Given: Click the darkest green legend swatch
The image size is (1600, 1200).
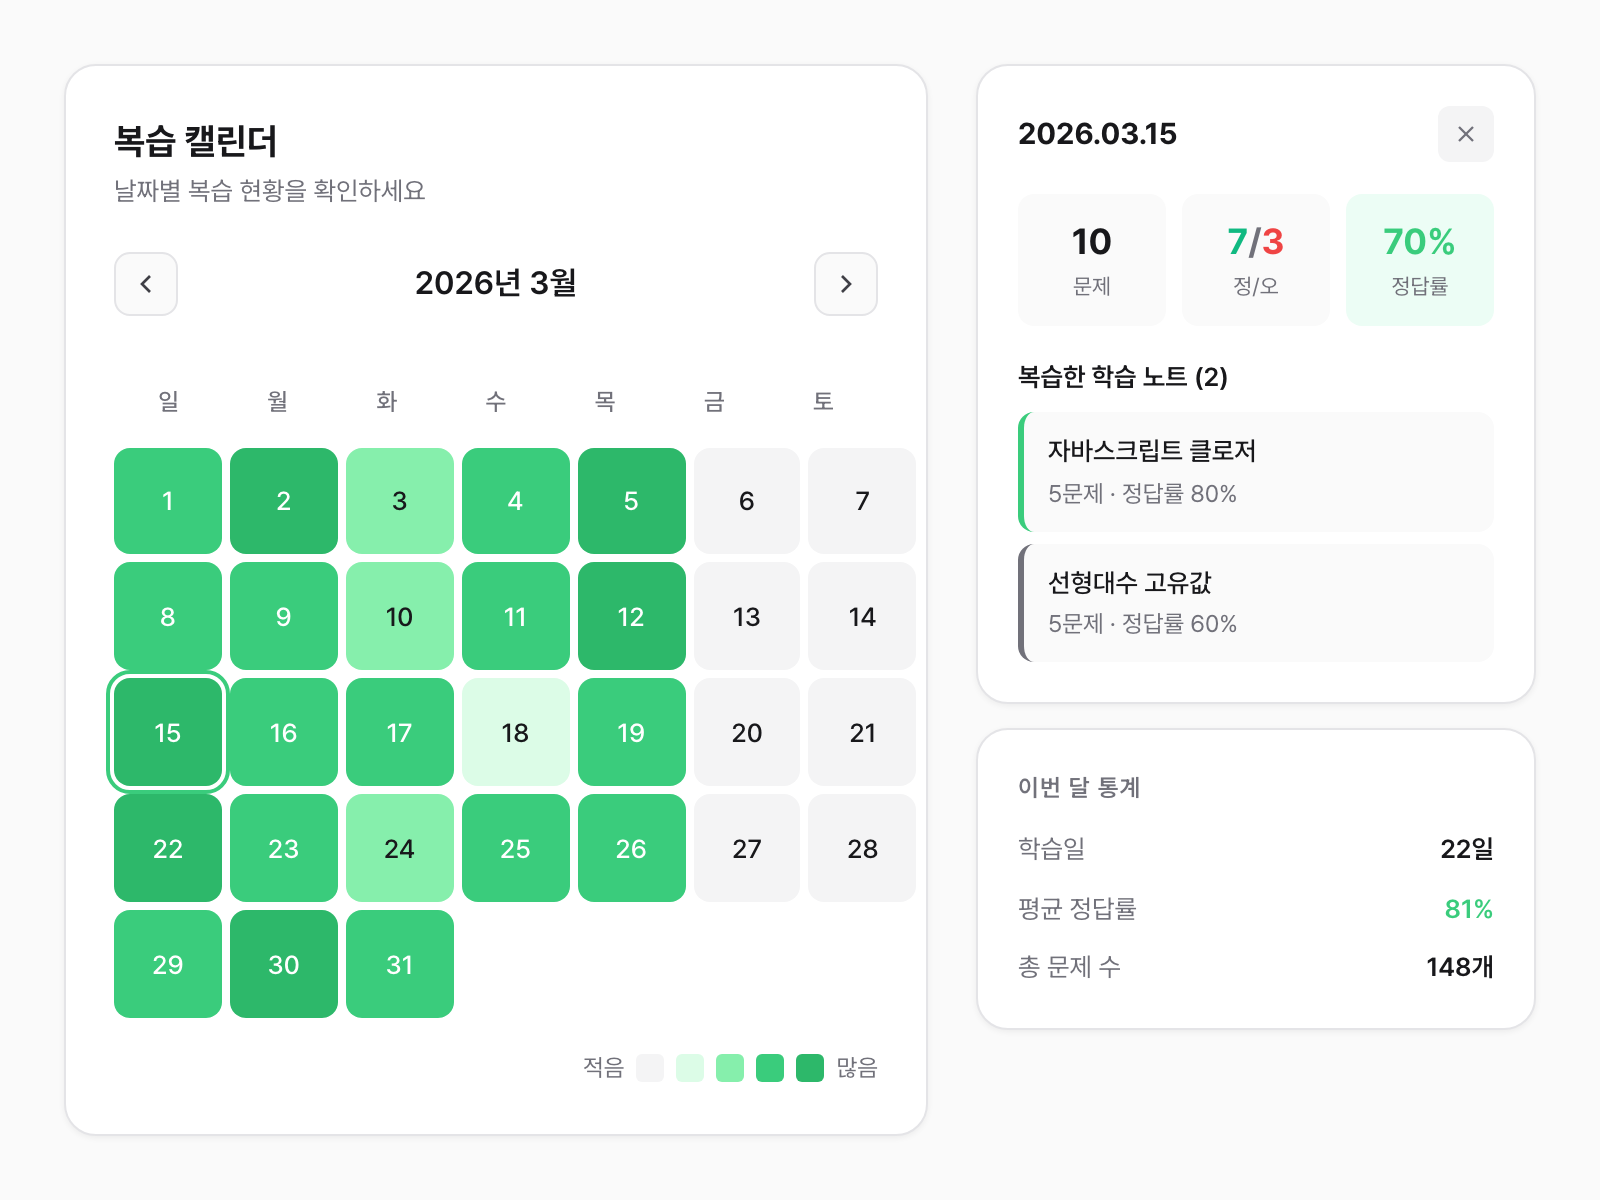Looking at the screenshot, I should pyautogui.click(x=810, y=1068).
